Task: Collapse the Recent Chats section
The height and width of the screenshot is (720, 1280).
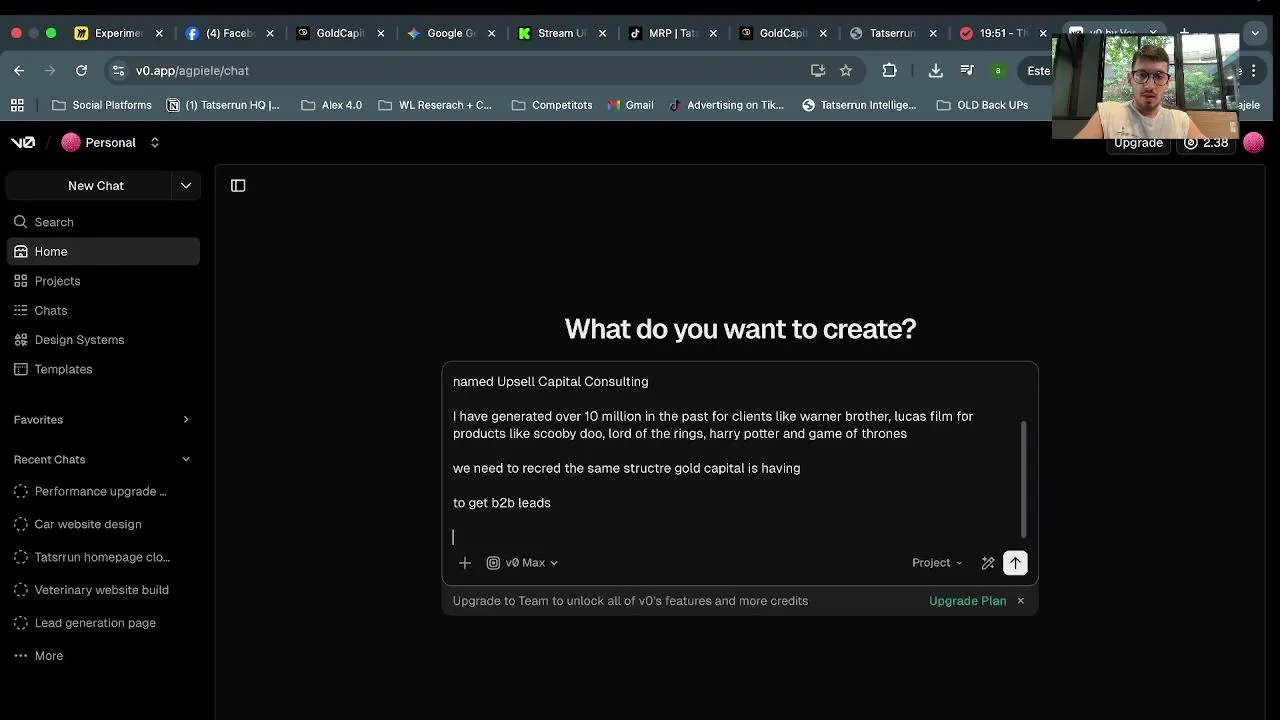Action: tap(186, 460)
